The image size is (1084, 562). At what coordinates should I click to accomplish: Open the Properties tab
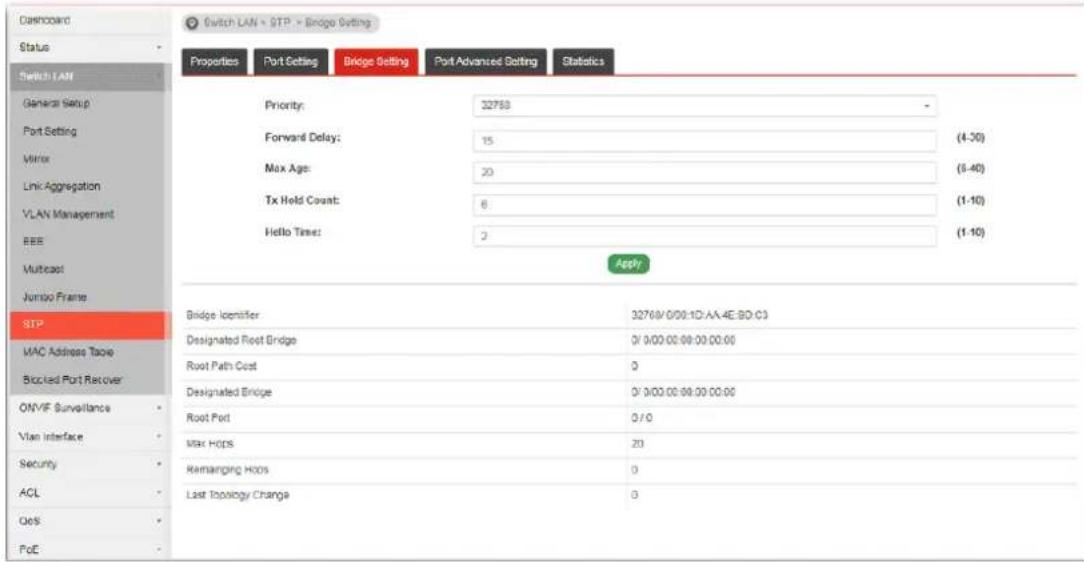click(214, 62)
